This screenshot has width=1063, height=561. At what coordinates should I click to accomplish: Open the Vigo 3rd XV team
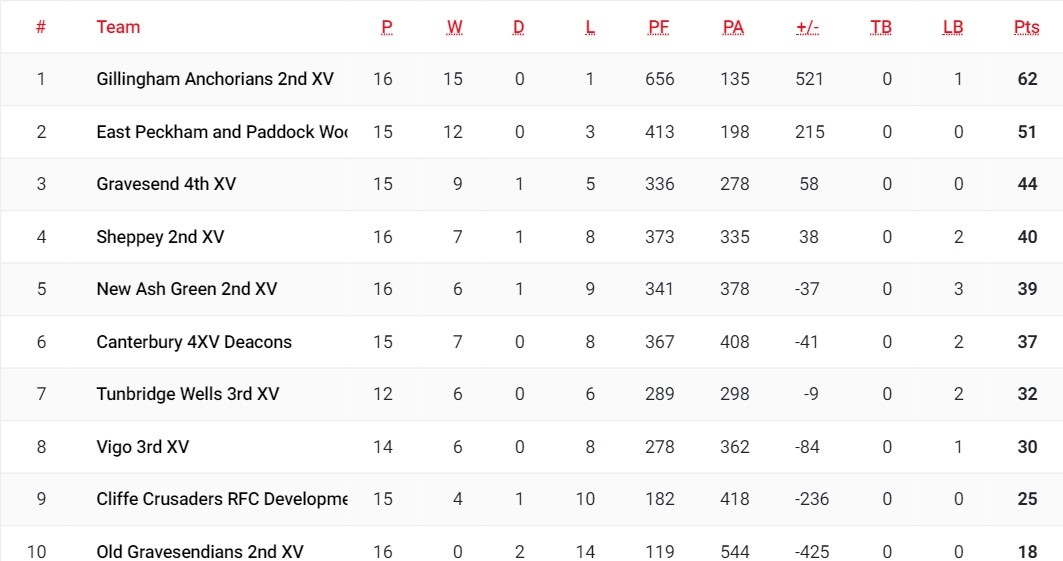tap(142, 447)
